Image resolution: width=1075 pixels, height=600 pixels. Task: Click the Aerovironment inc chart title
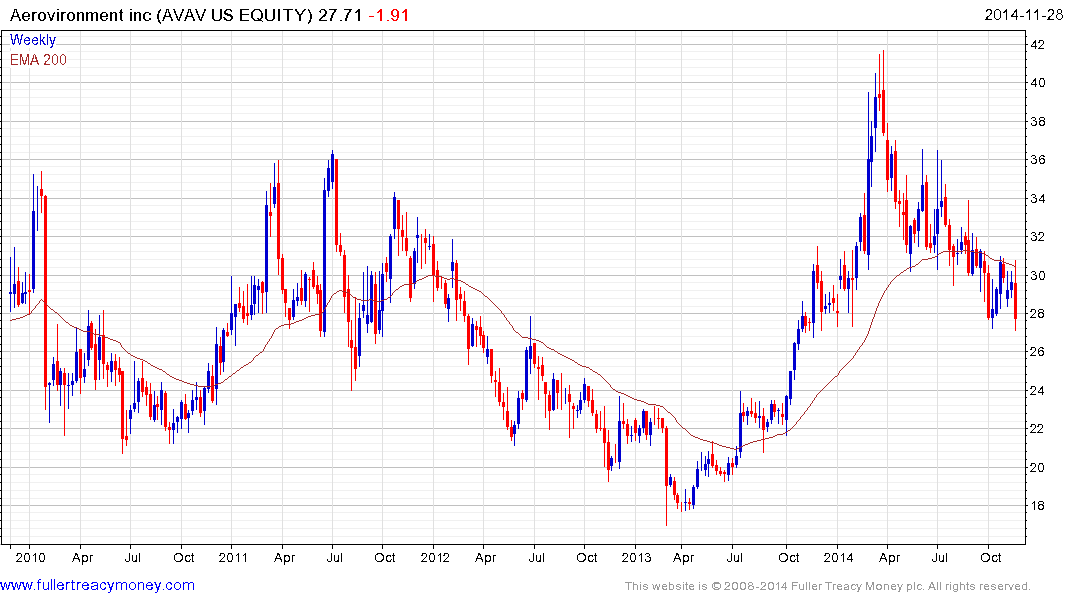pyautogui.click(x=161, y=15)
